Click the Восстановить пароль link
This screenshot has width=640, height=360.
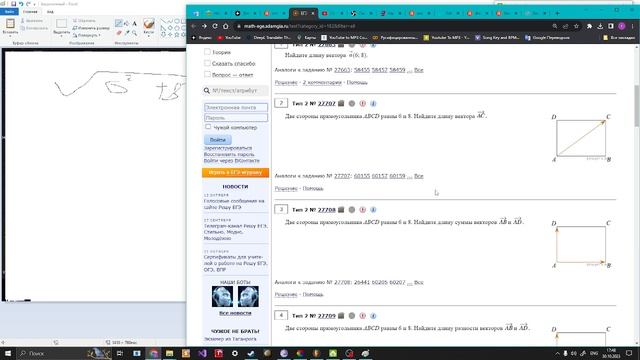[229, 154]
